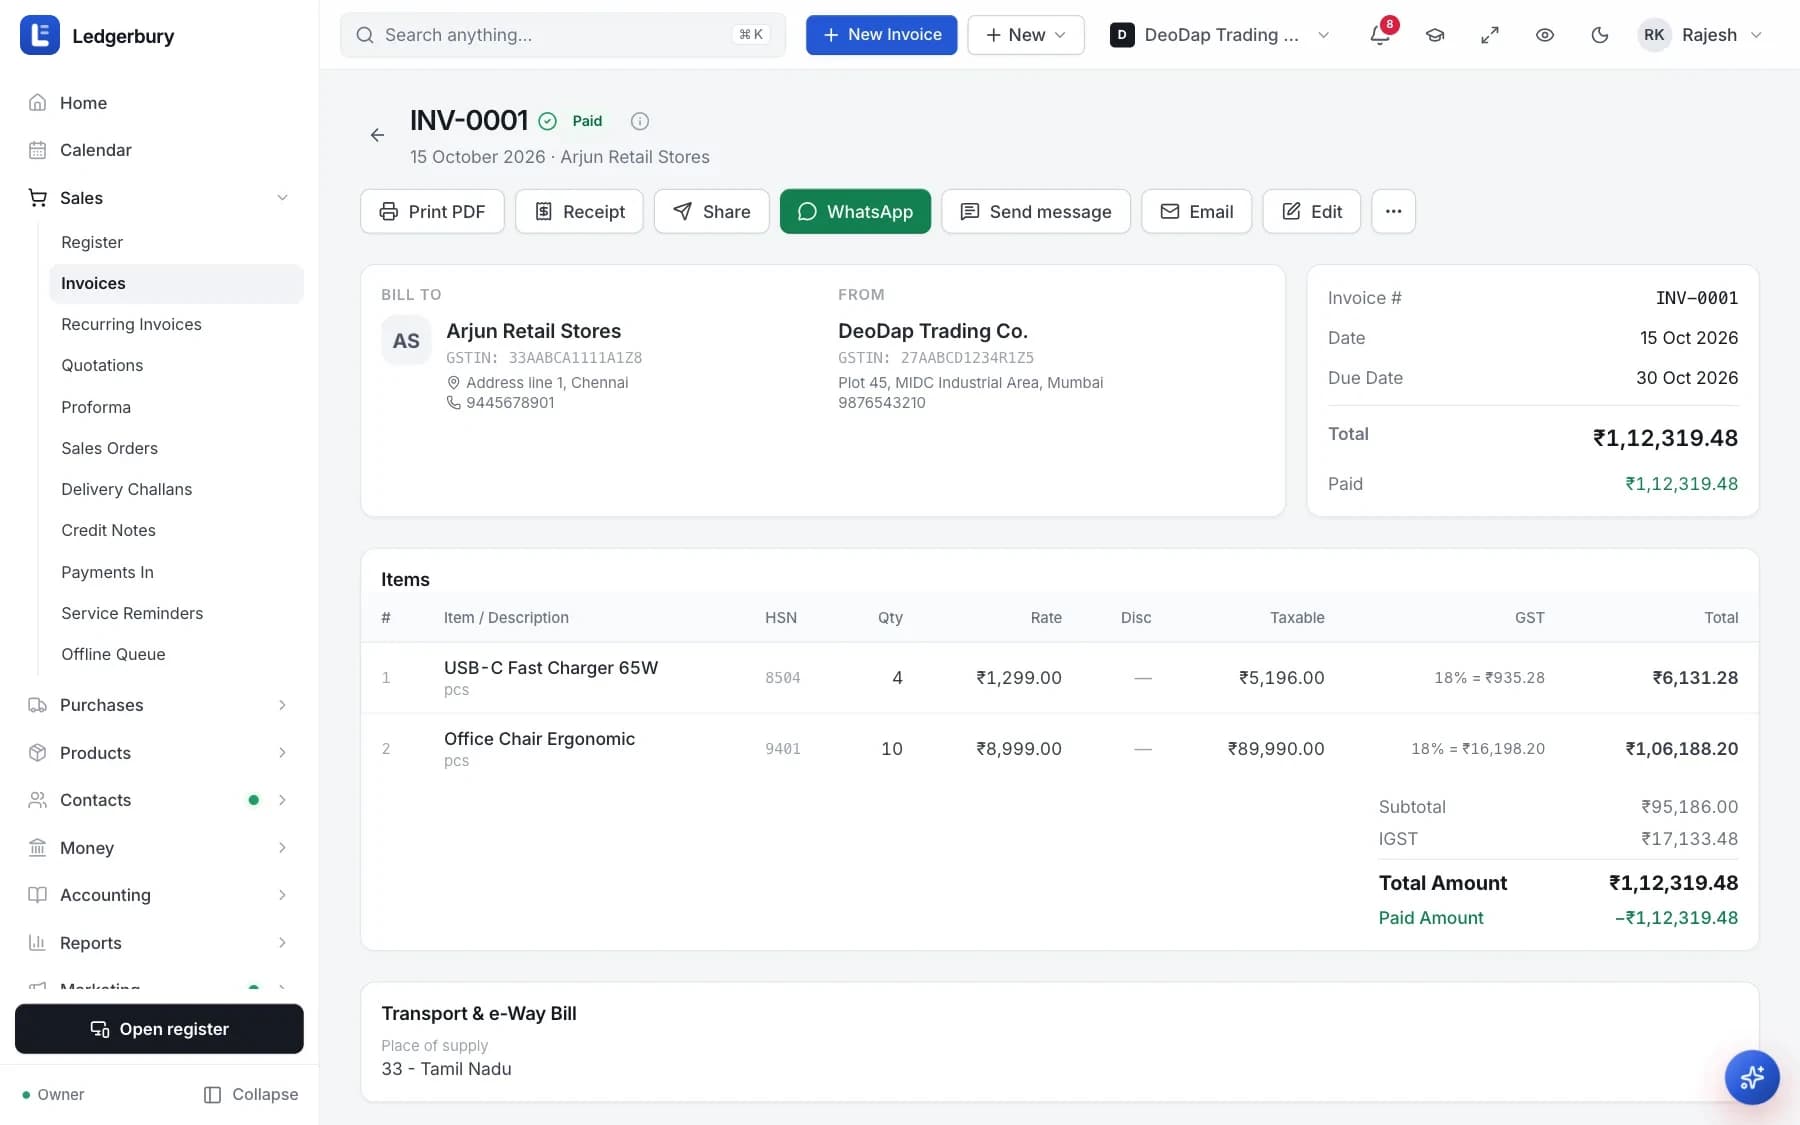Expand the Purchases section
The height and width of the screenshot is (1125, 1800).
(x=160, y=705)
